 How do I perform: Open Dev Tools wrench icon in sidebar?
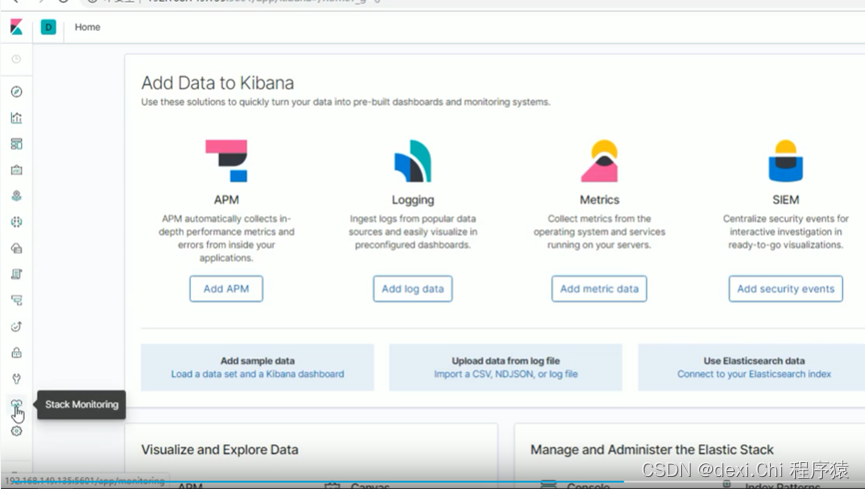click(17, 379)
